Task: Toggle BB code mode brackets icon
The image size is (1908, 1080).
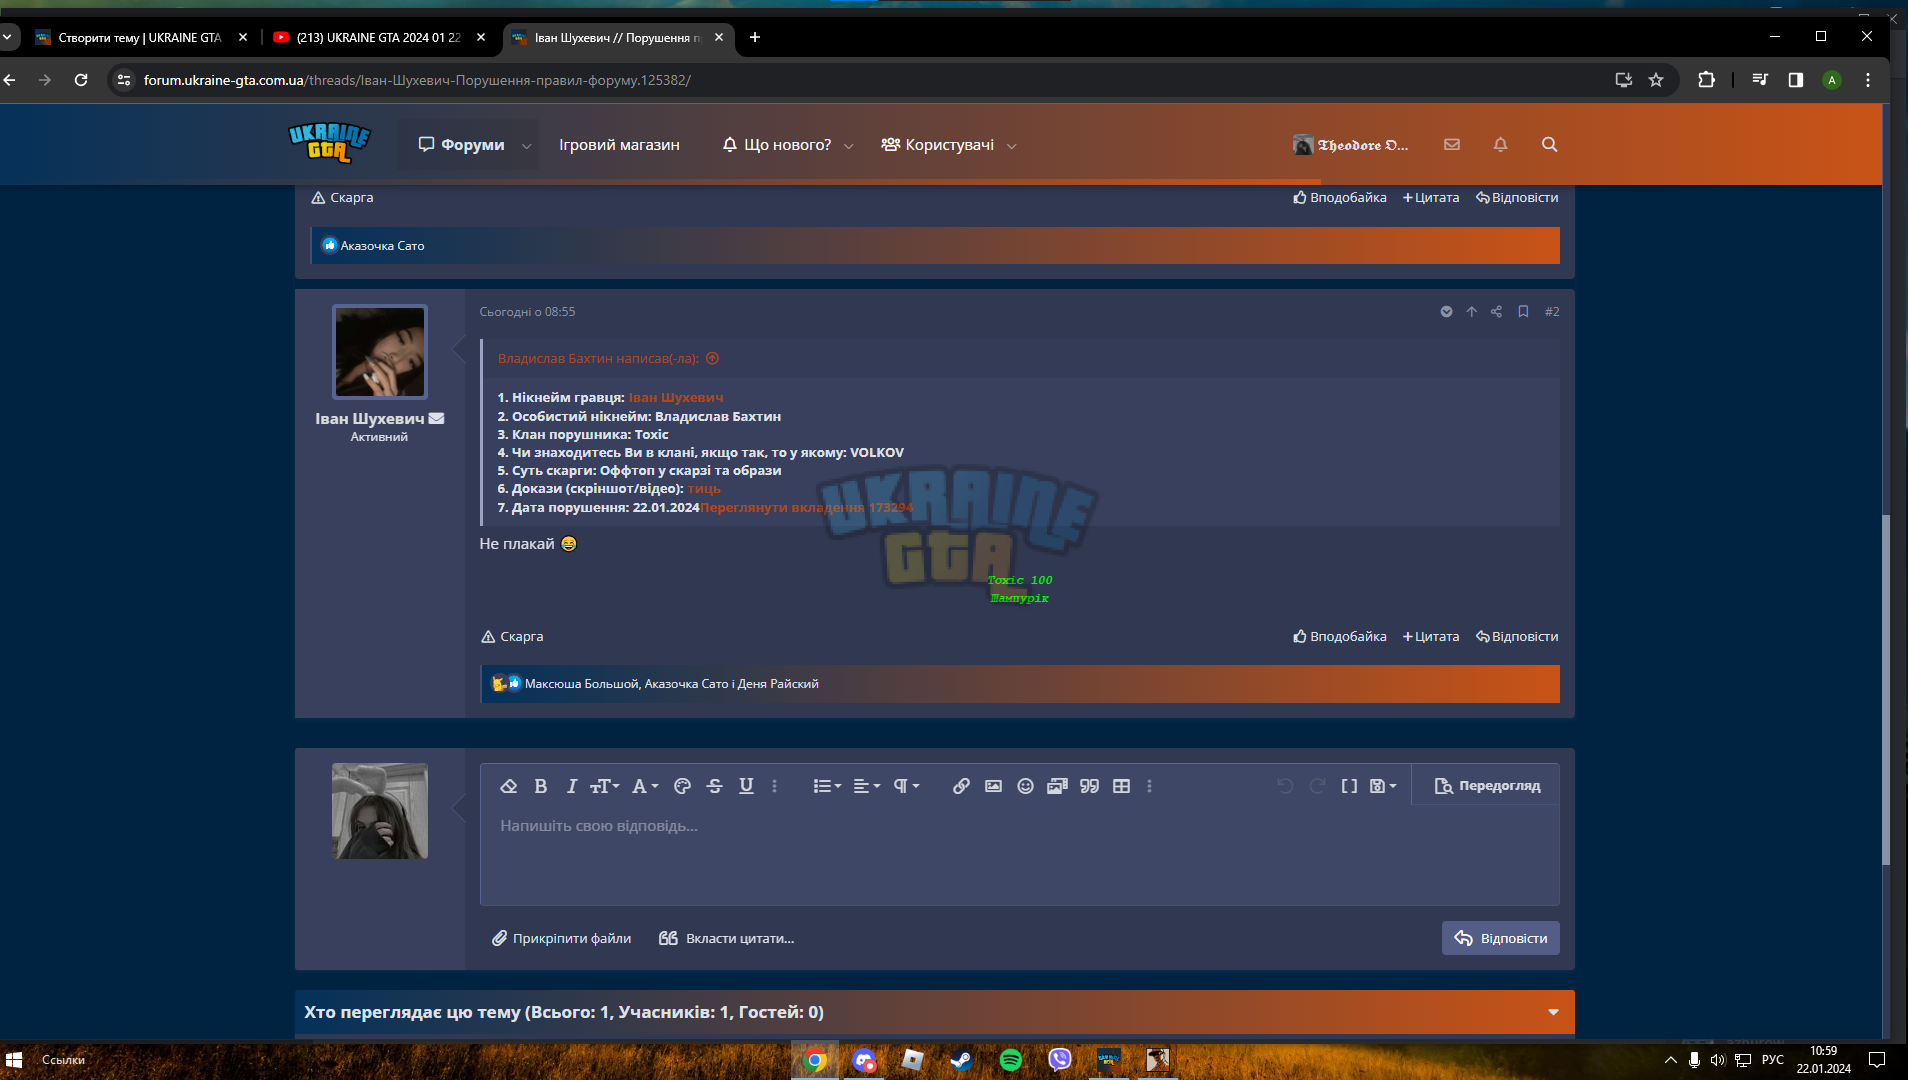Action: click(1349, 786)
